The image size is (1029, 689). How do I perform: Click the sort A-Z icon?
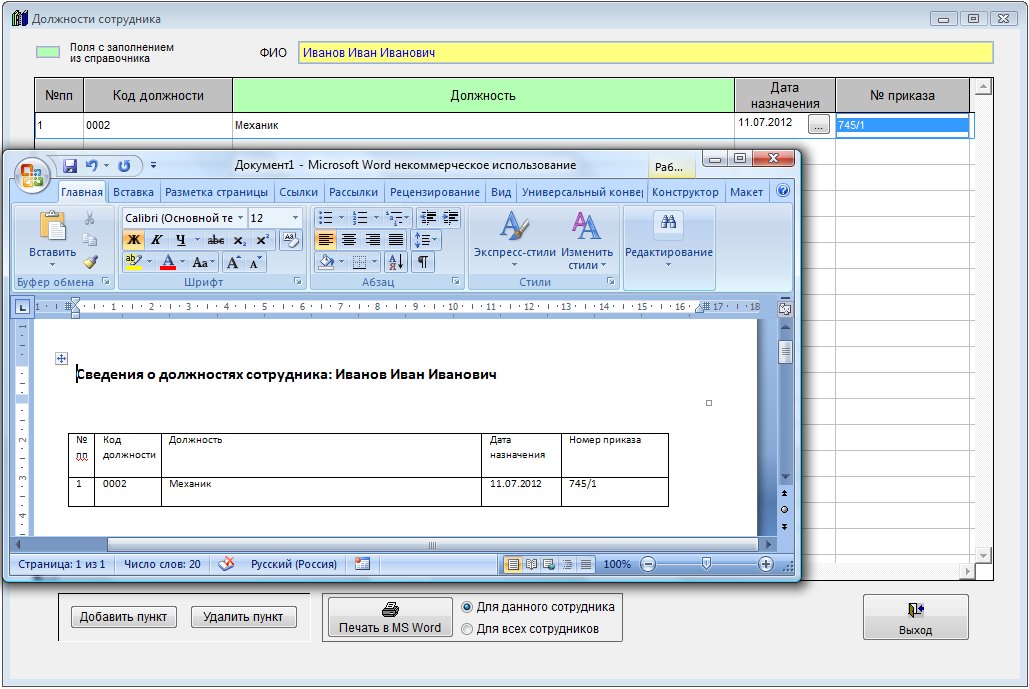coord(395,262)
